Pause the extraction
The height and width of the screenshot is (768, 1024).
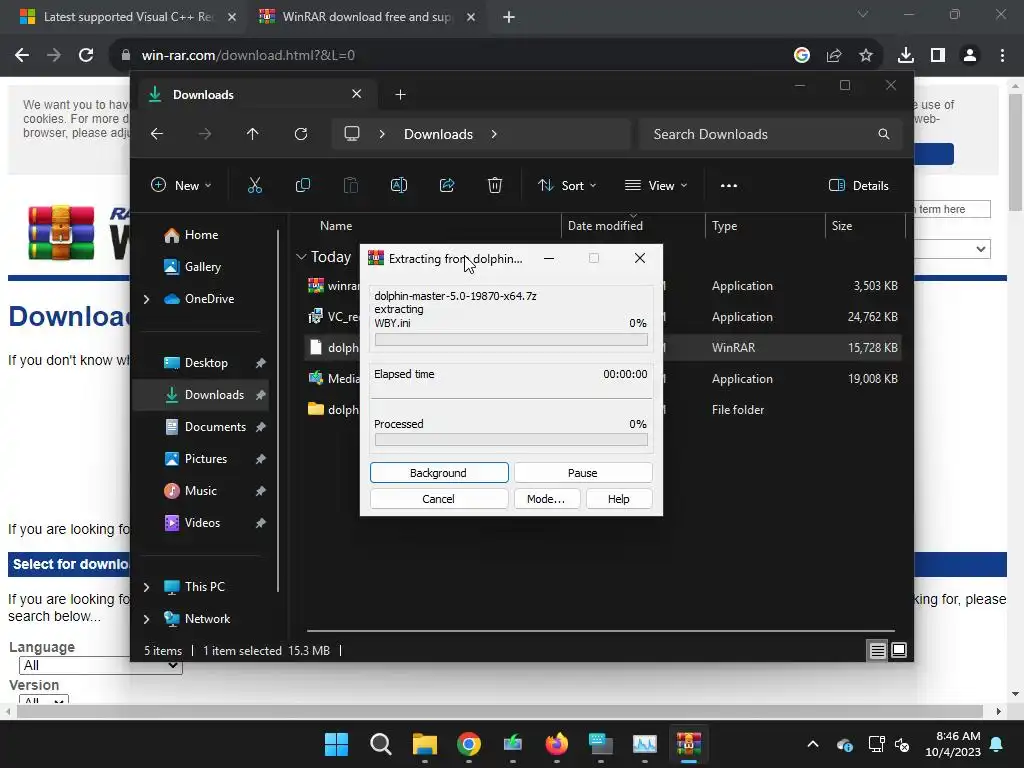583,473
